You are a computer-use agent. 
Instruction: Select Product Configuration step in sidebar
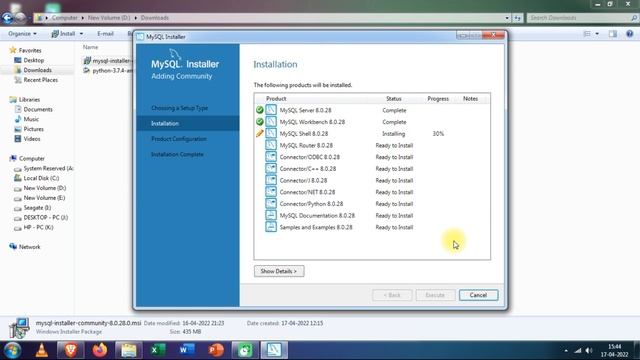179,139
